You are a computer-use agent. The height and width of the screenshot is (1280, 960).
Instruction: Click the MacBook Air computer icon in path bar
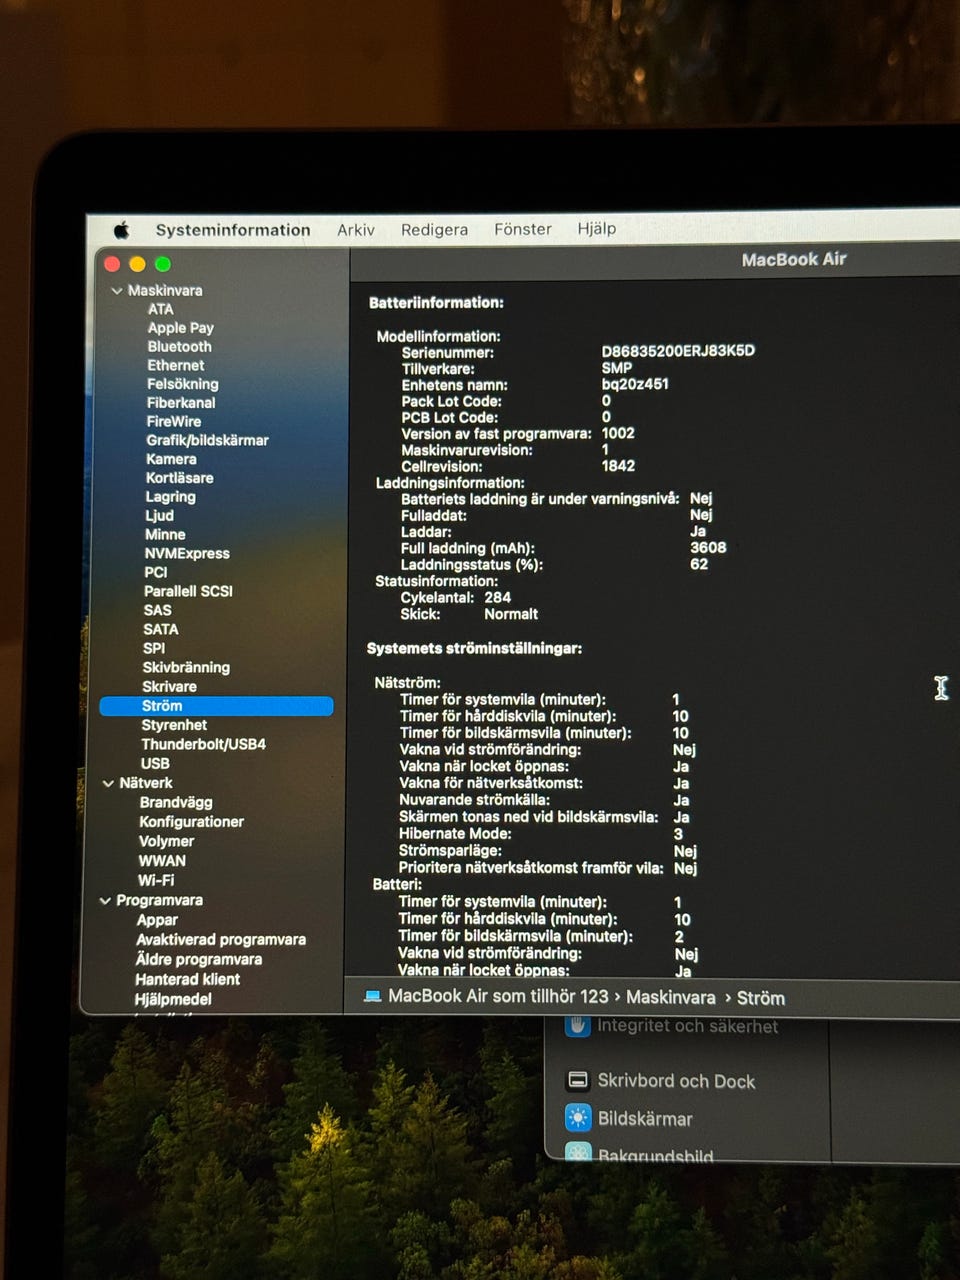373,996
